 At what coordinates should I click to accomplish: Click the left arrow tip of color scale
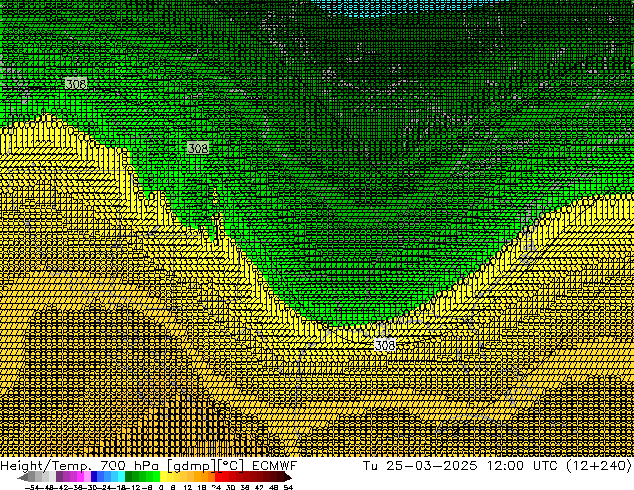click(x=22, y=478)
